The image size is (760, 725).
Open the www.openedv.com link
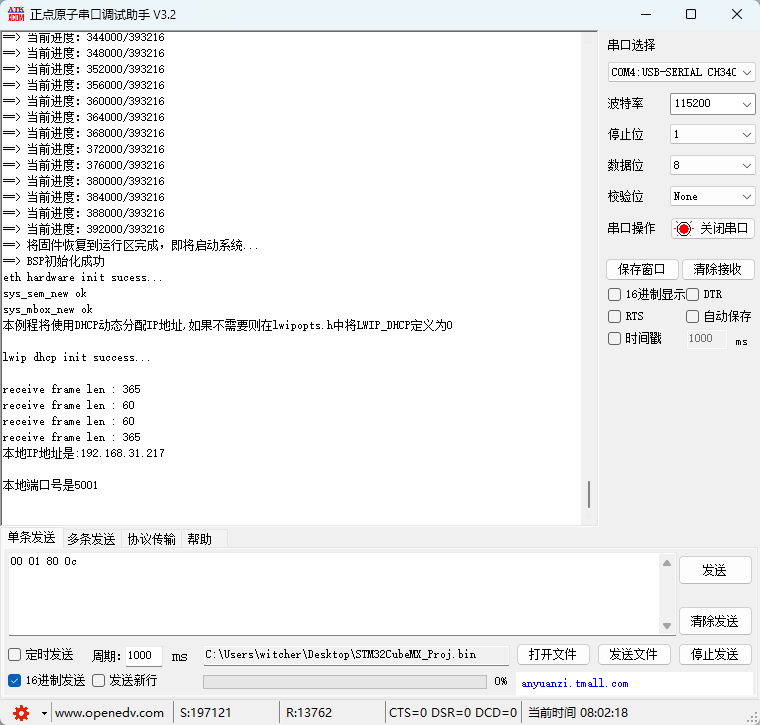[x=109, y=713]
